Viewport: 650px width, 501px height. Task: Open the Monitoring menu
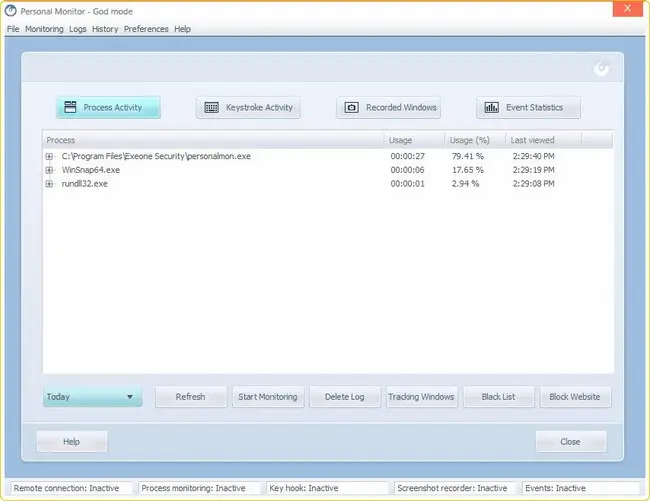click(x=44, y=29)
